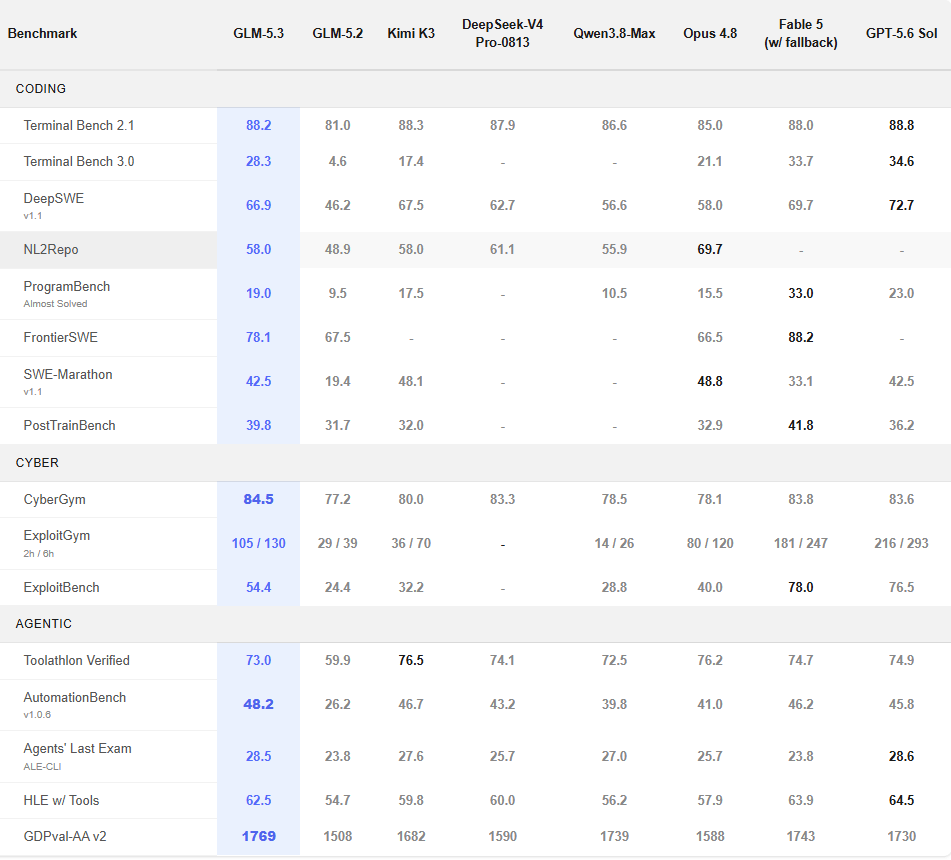Click the 61.1 NL2Repo score

[503, 249]
